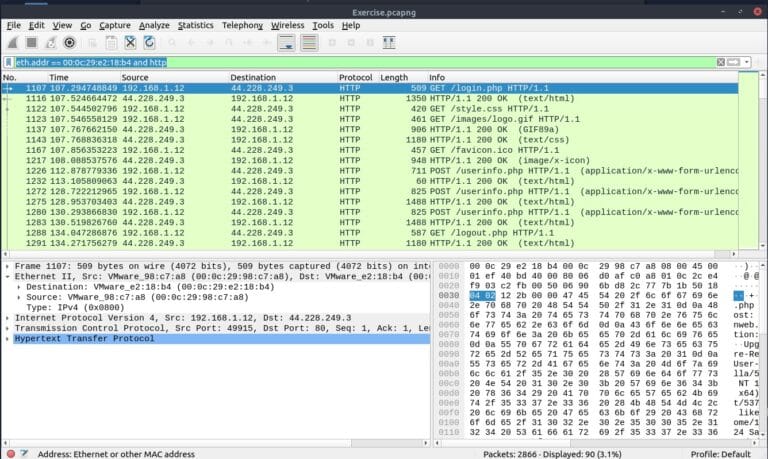The width and height of the screenshot is (768, 459).
Task: Open capture options dialog
Action: click(x=70, y=43)
